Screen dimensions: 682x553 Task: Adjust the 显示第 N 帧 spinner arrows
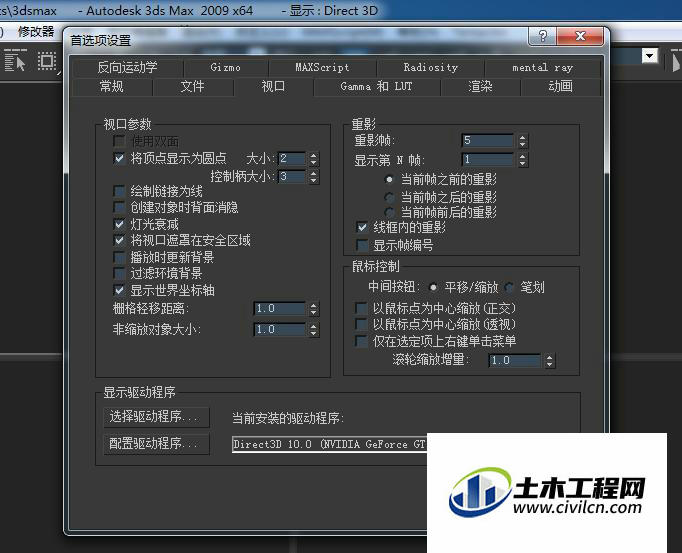click(x=522, y=160)
